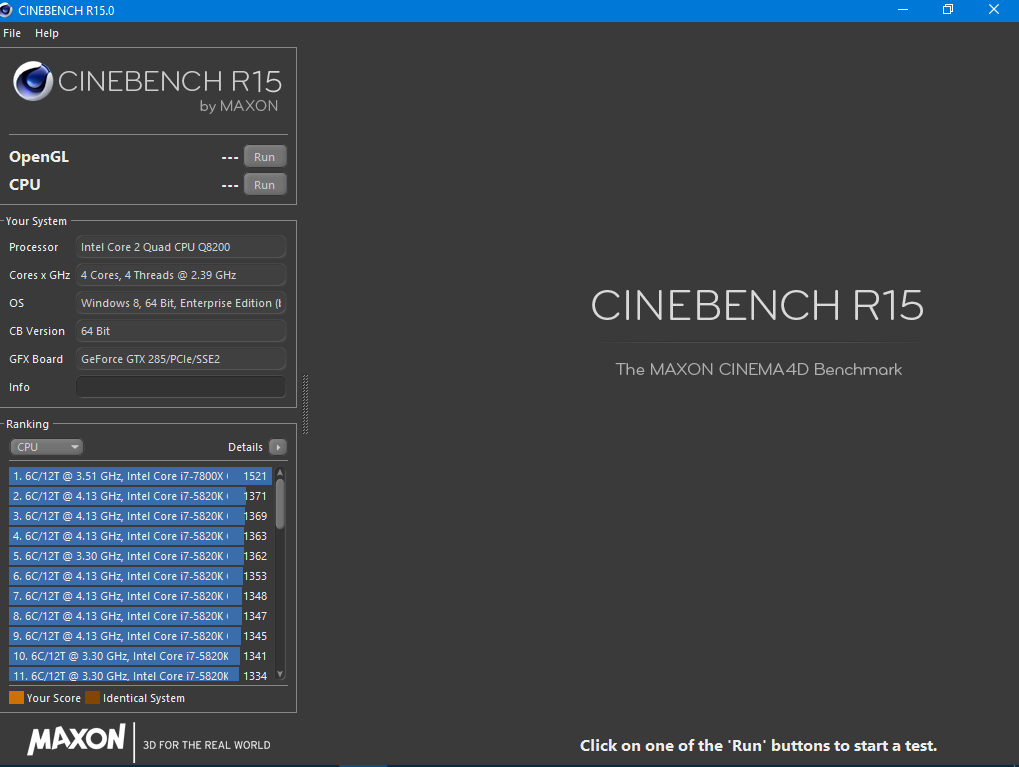Click the ranking list scroll up arrow
The image size is (1019, 767).
[x=280, y=473]
